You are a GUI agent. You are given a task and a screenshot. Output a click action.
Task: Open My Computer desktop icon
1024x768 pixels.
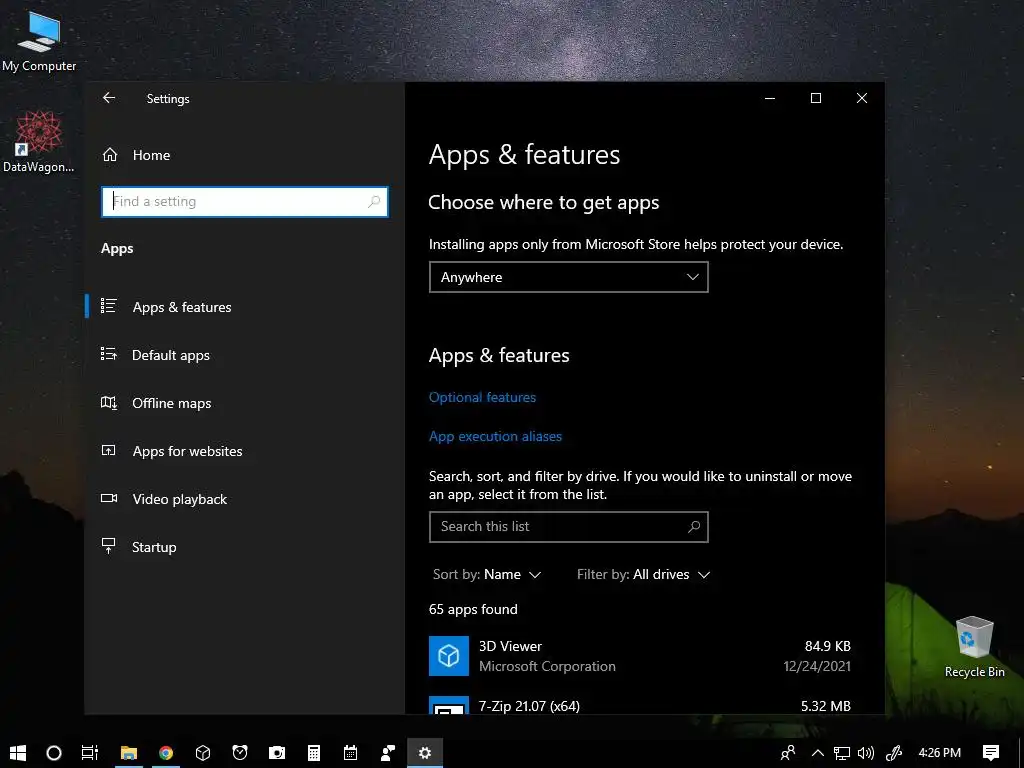tap(39, 40)
